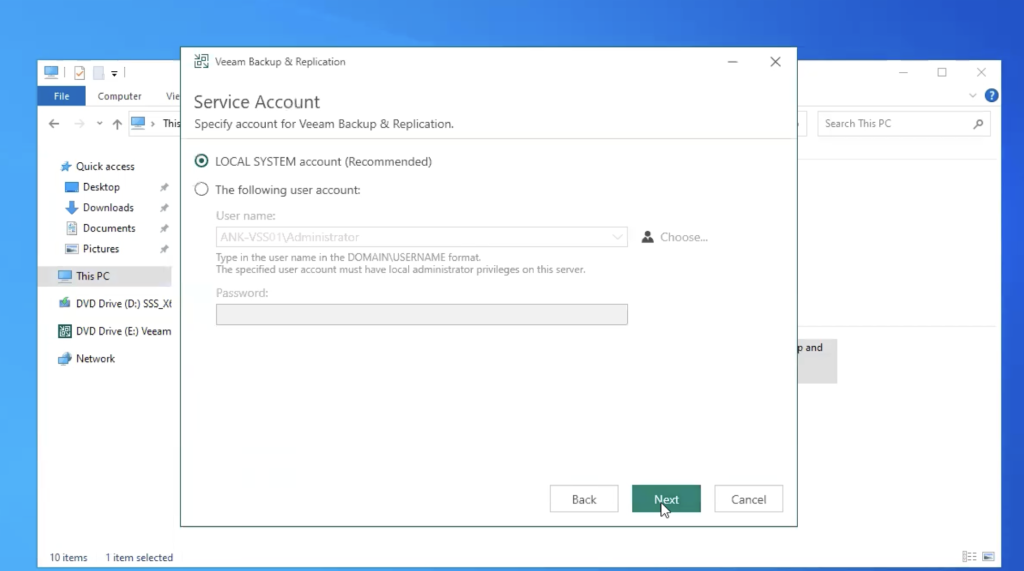Image resolution: width=1024 pixels, height=571 pixels.
Task: Go up one folder level in Explorer
Action: (117, 123)
